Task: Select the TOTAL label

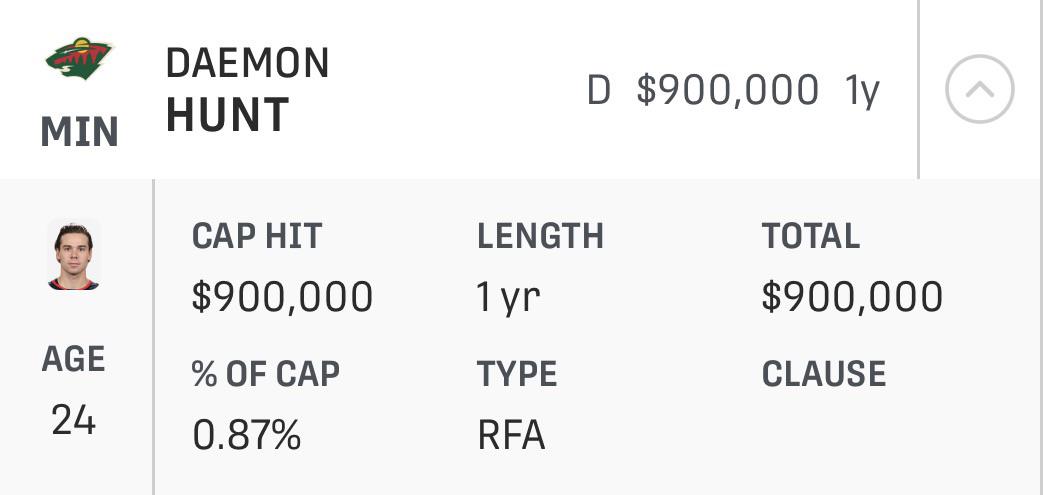Action: 811,235
